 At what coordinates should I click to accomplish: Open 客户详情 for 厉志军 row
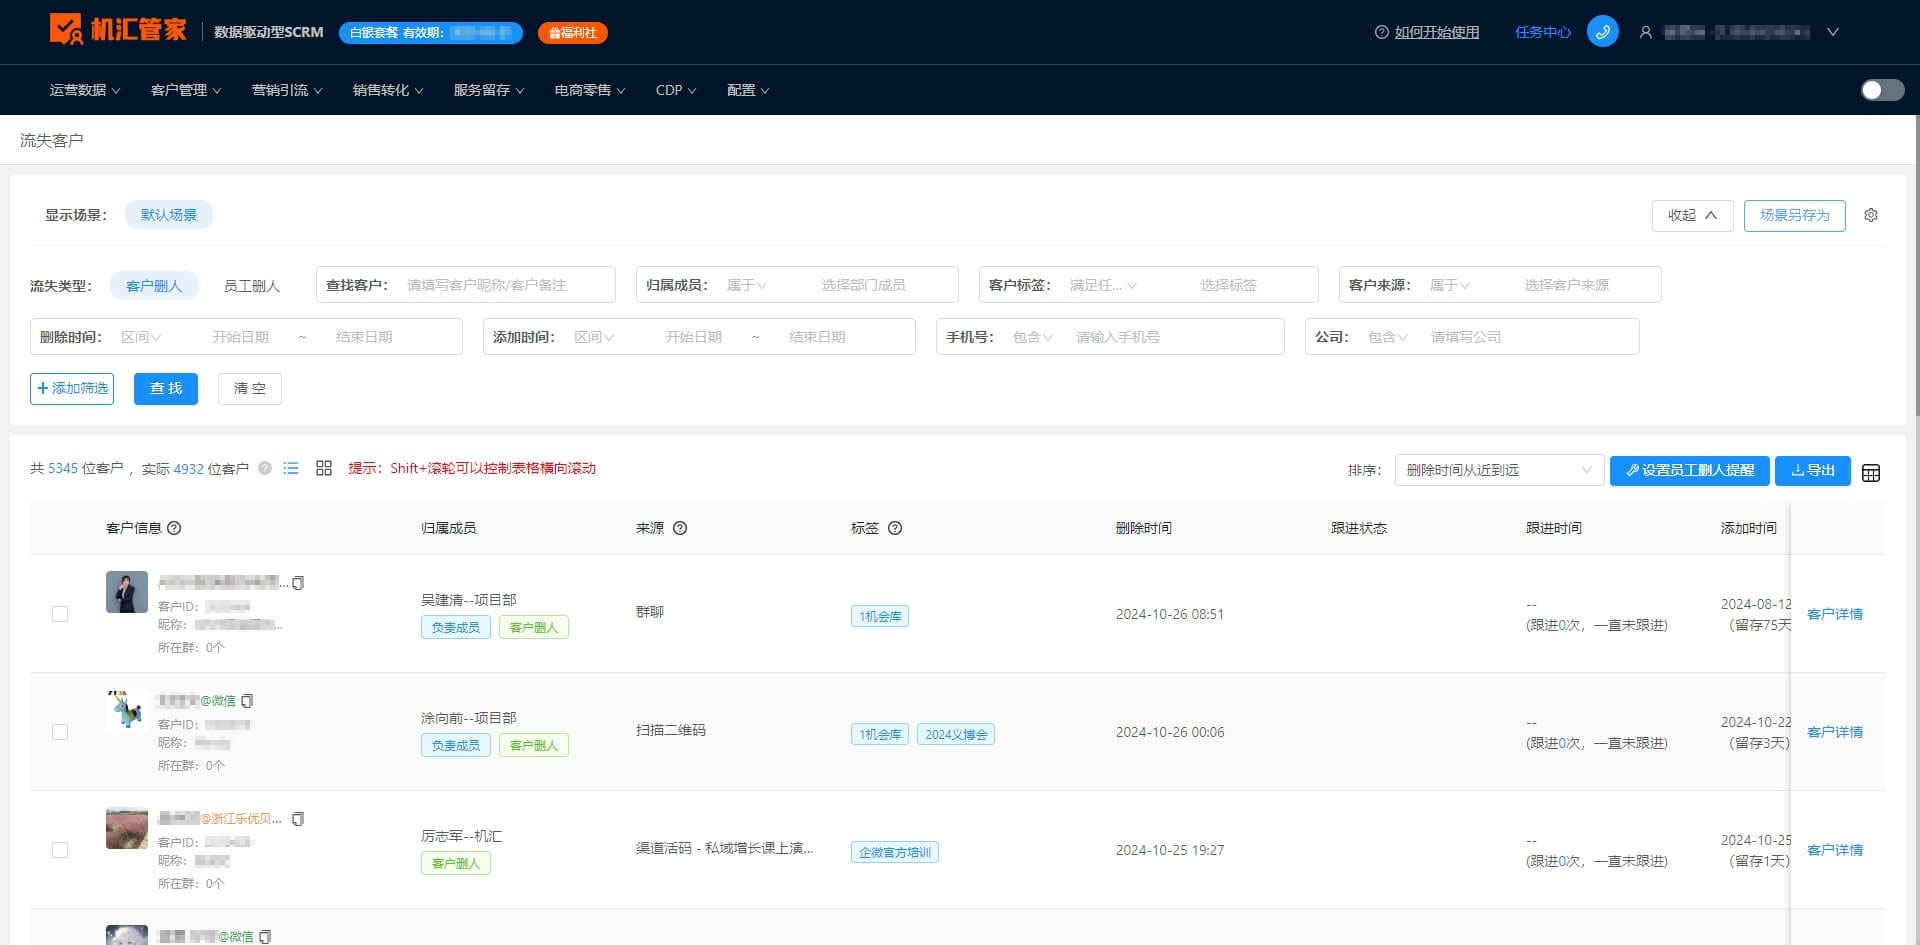click(1835, 850)
